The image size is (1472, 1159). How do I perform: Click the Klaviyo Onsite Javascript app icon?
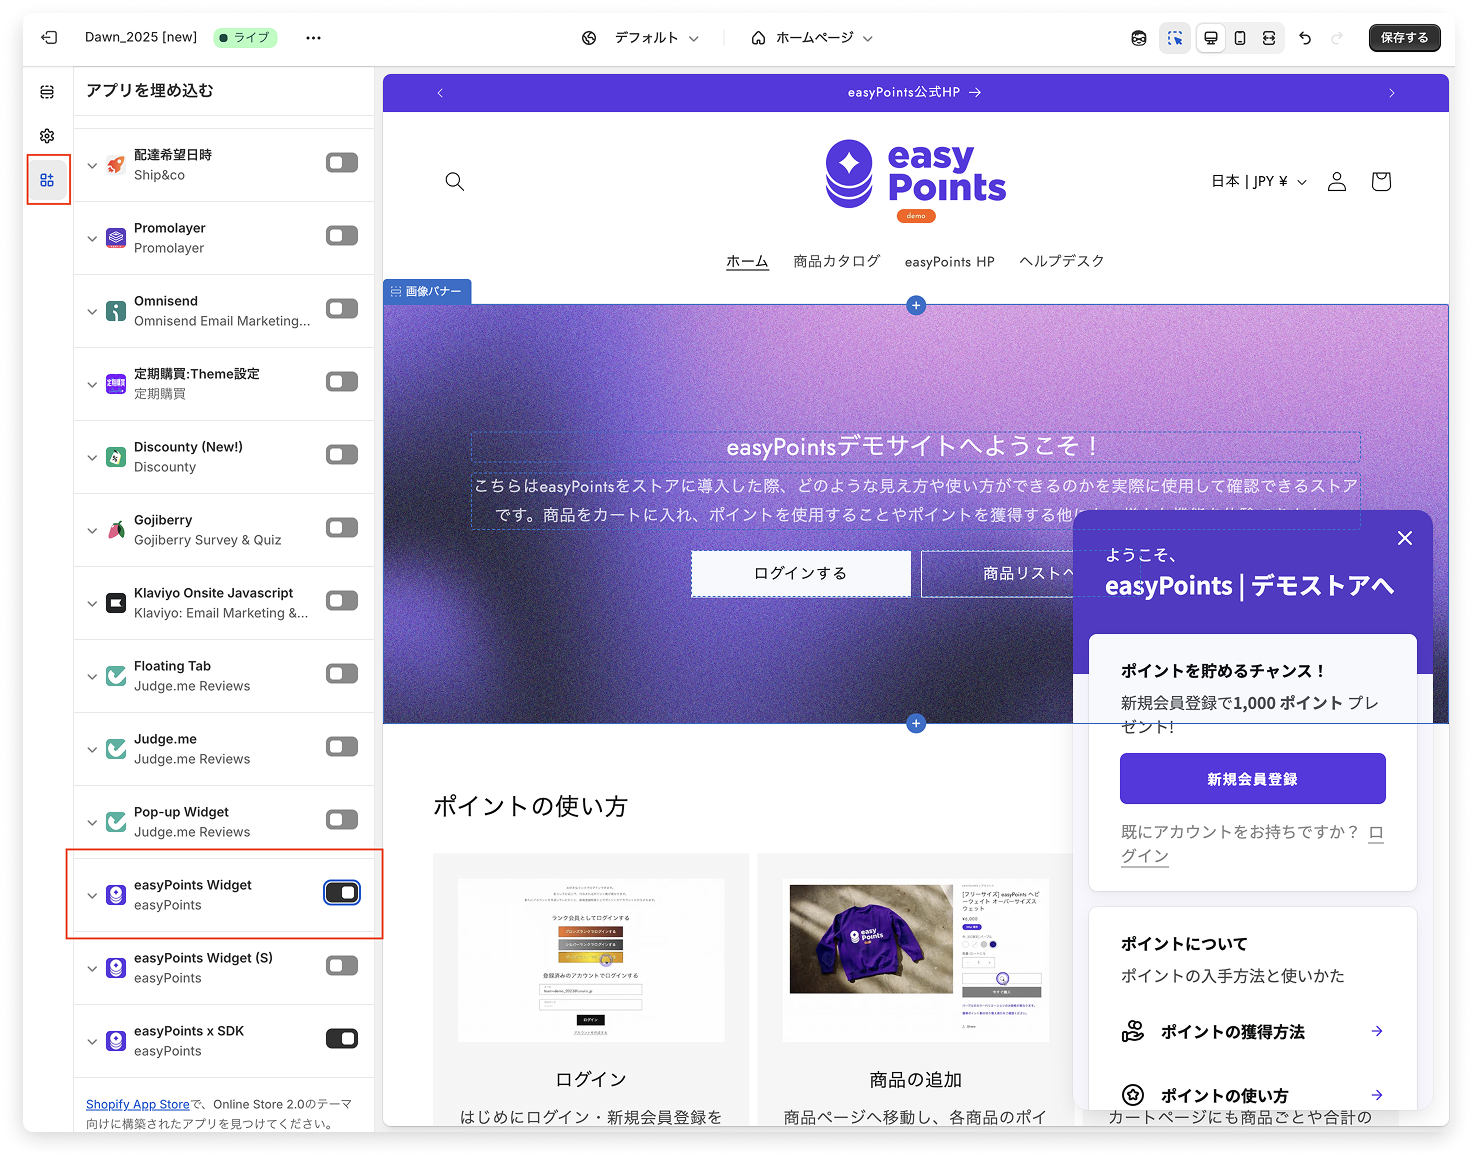(116, 603)
